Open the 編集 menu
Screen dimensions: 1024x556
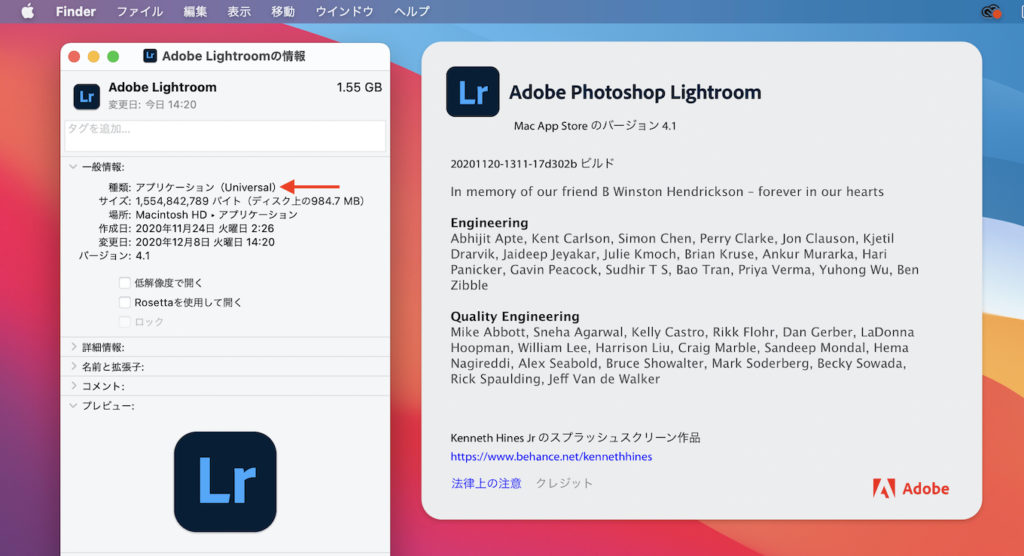pyautogui.click(x=195, y=11)
